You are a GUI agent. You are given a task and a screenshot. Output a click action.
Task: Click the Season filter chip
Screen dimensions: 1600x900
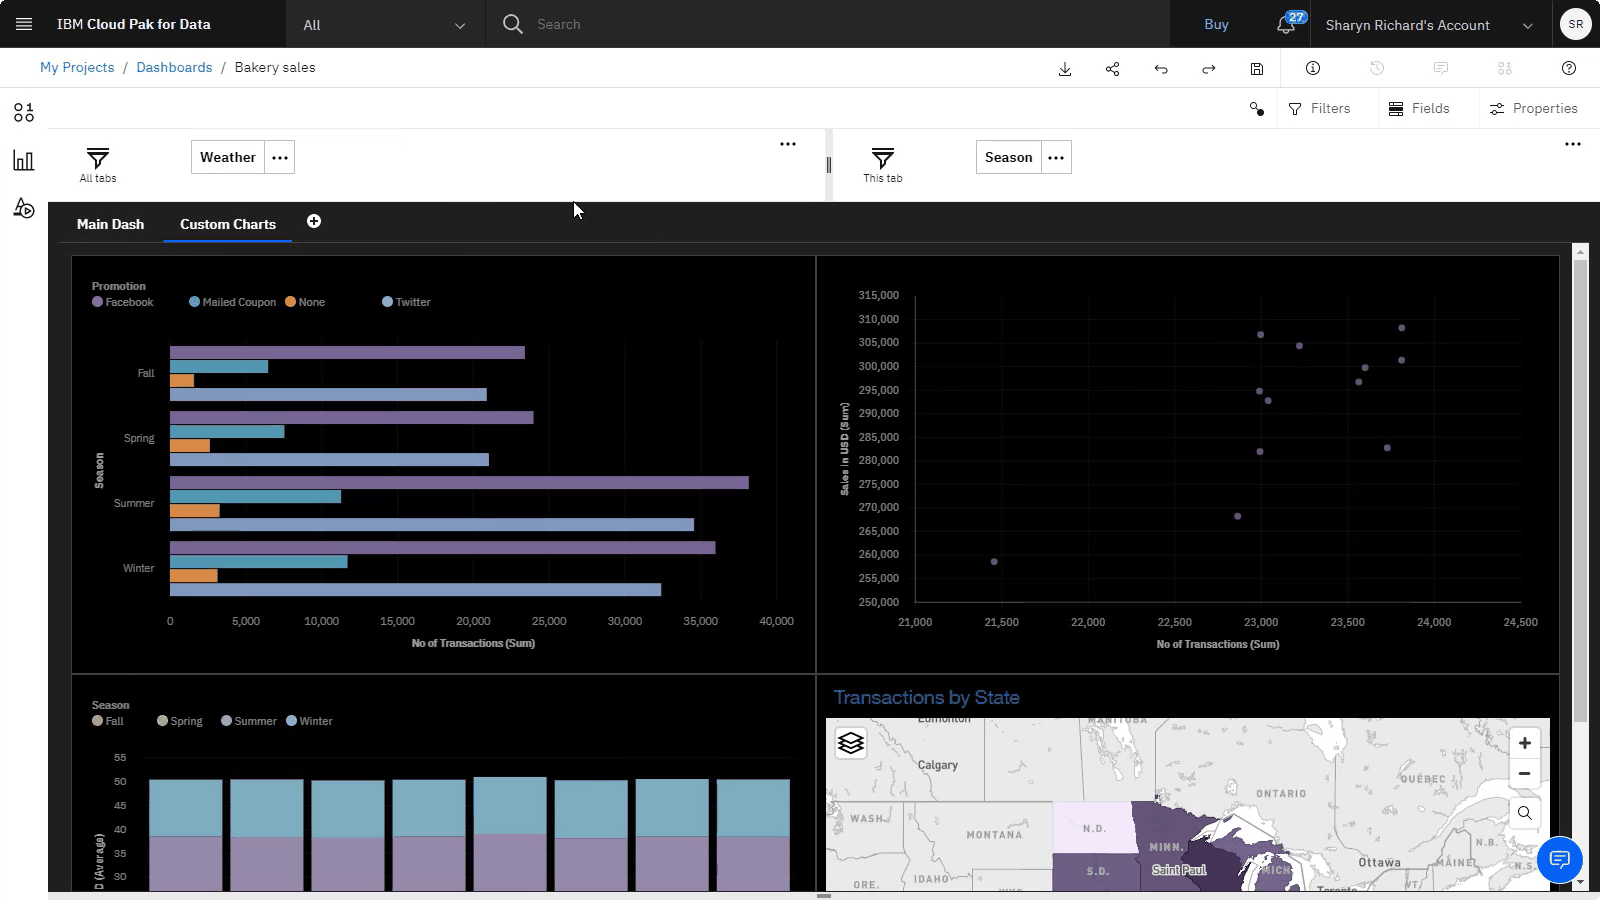click(1008, 157)
